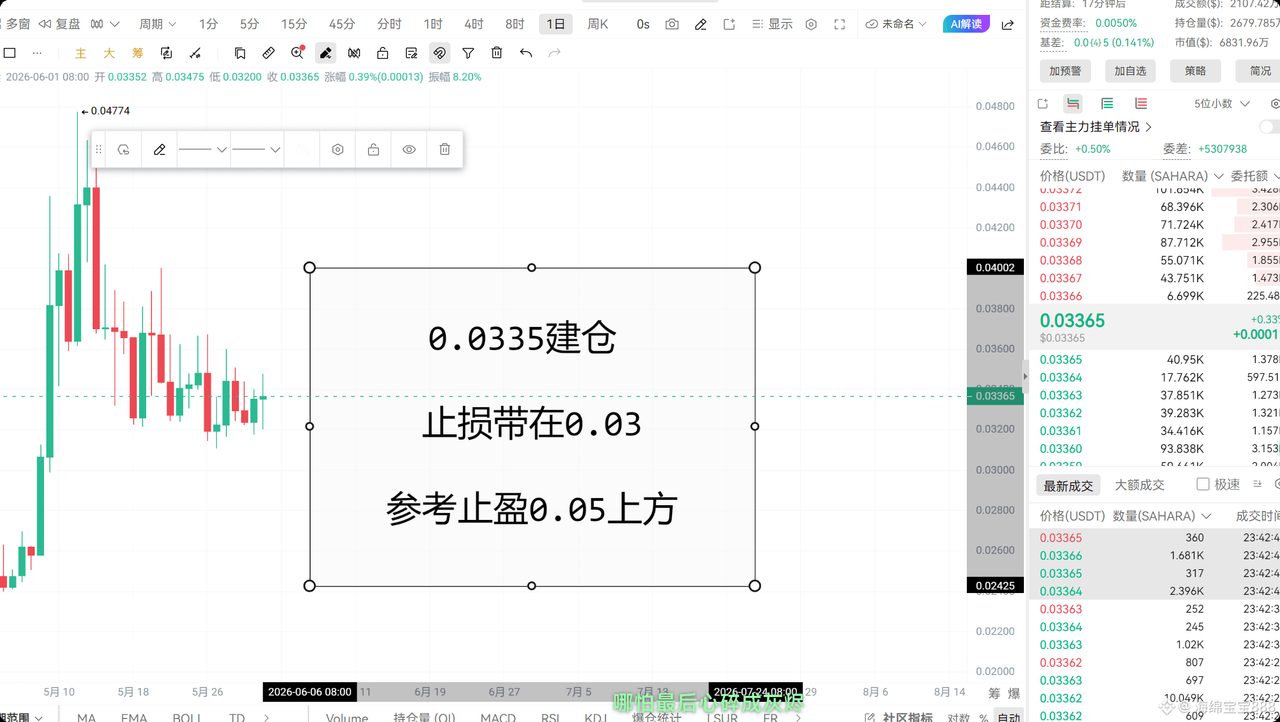Tick the 极速 checkbox
The height and width of the screenshot is (722, 1280).
point(1203,484)
